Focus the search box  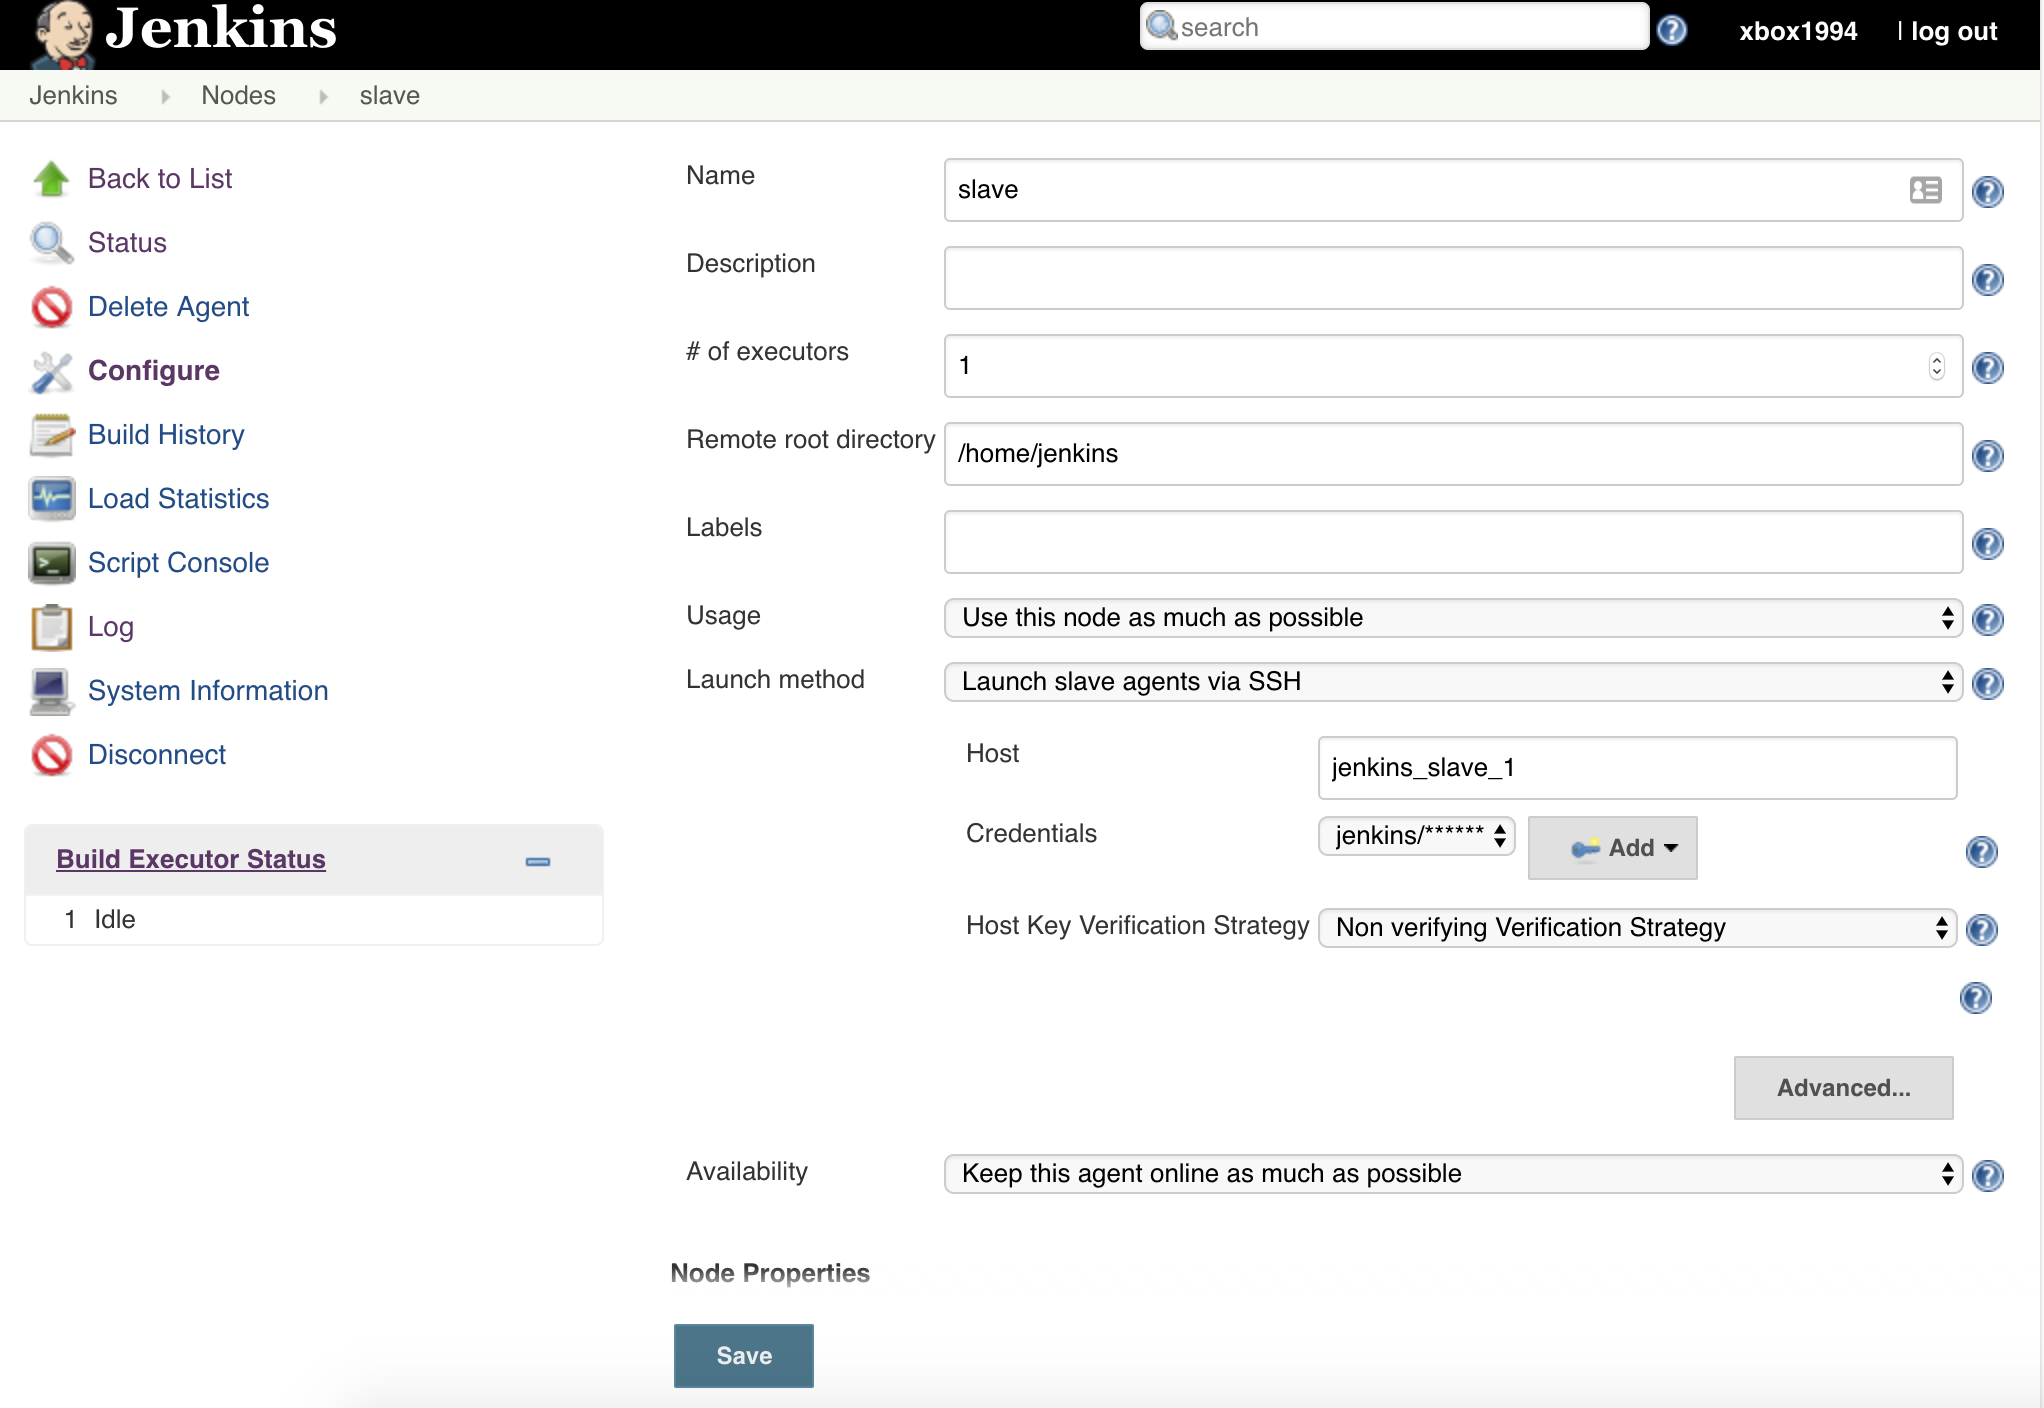pos(1395,27)
